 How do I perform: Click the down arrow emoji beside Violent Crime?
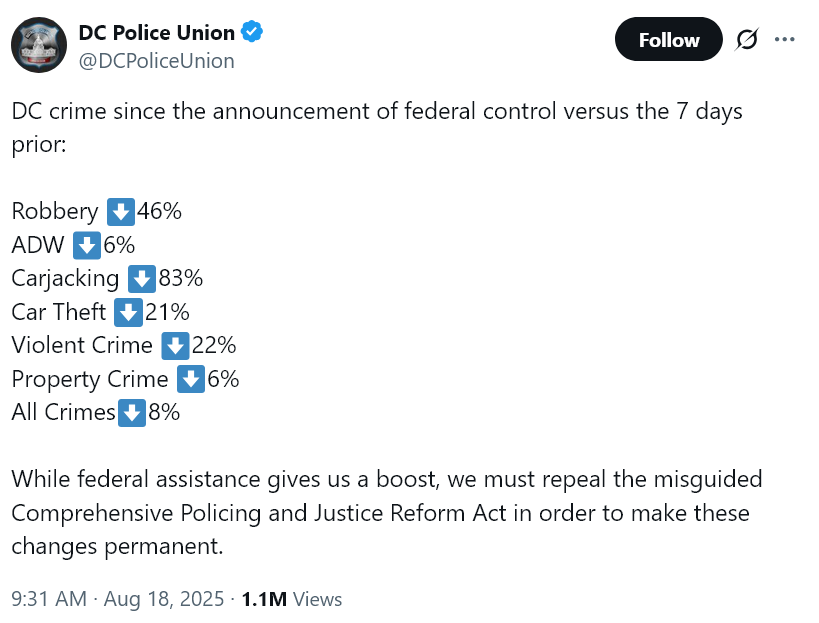pos(175,346)
